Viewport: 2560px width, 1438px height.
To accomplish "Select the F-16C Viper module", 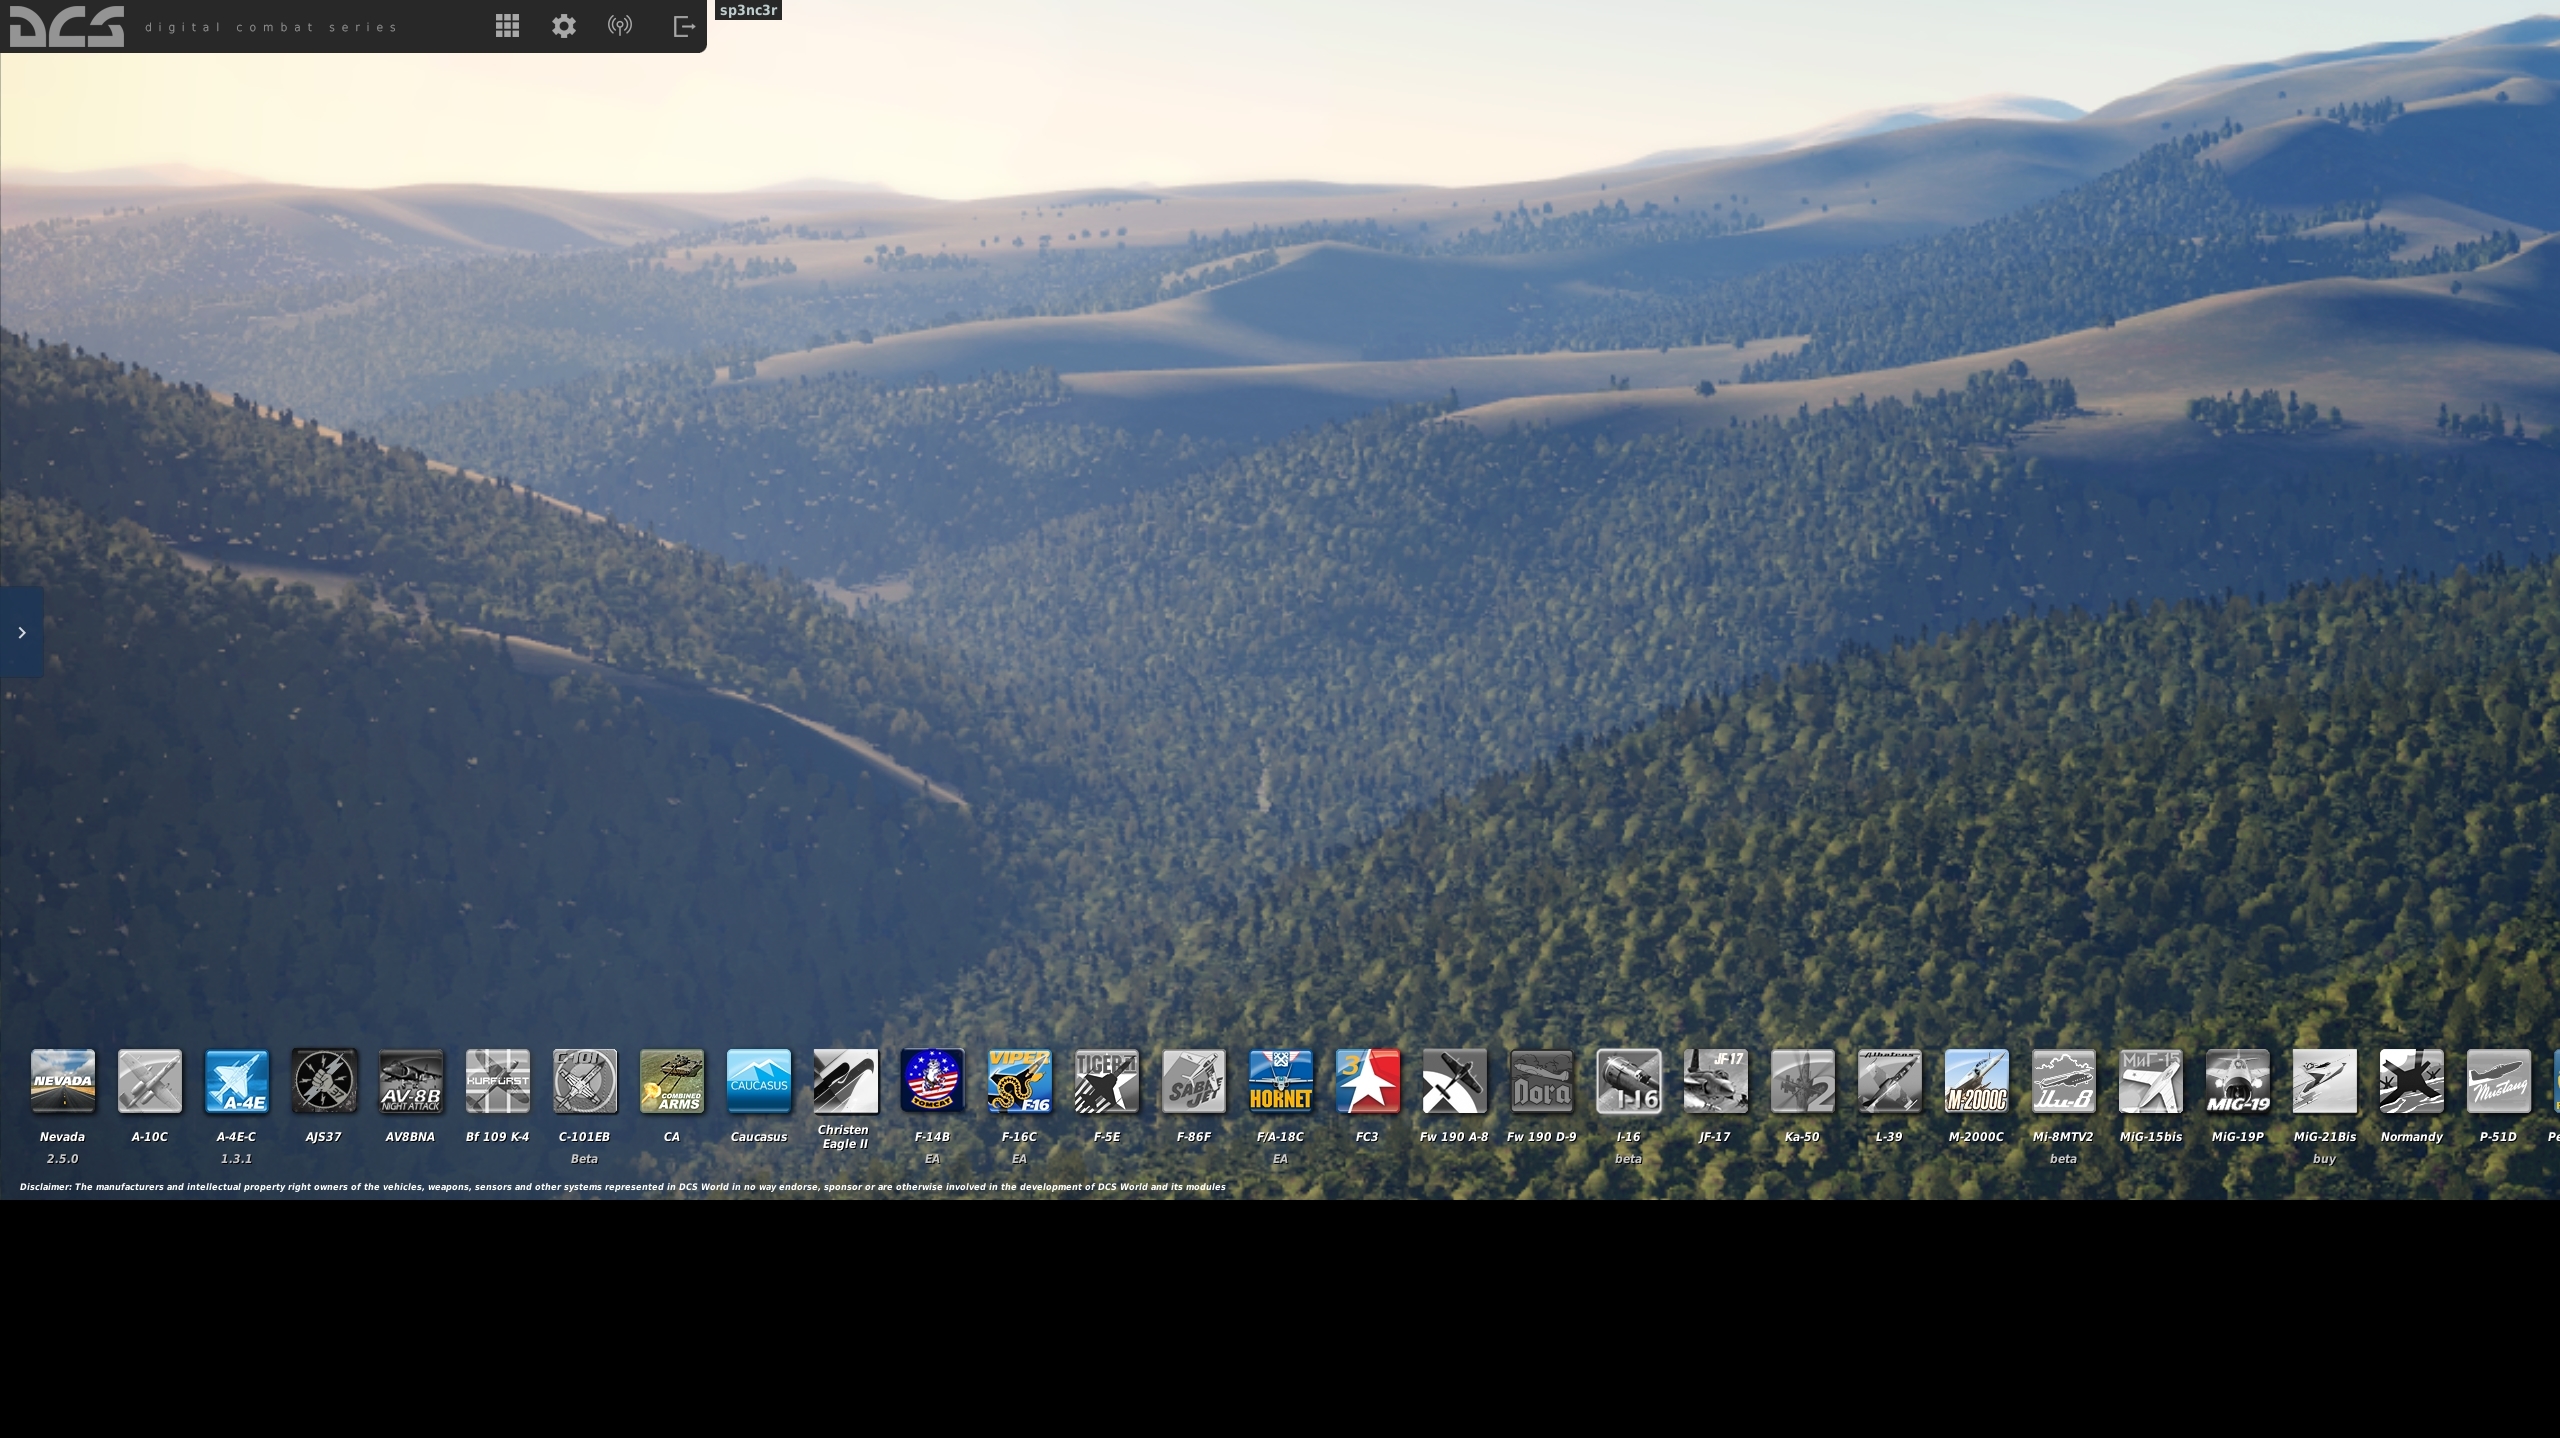I will point(1019,1080).
